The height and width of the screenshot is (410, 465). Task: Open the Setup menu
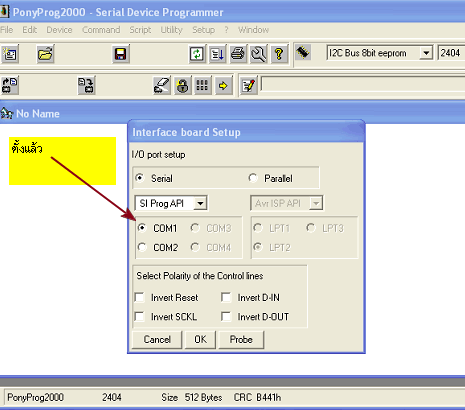tap(203, 30)
